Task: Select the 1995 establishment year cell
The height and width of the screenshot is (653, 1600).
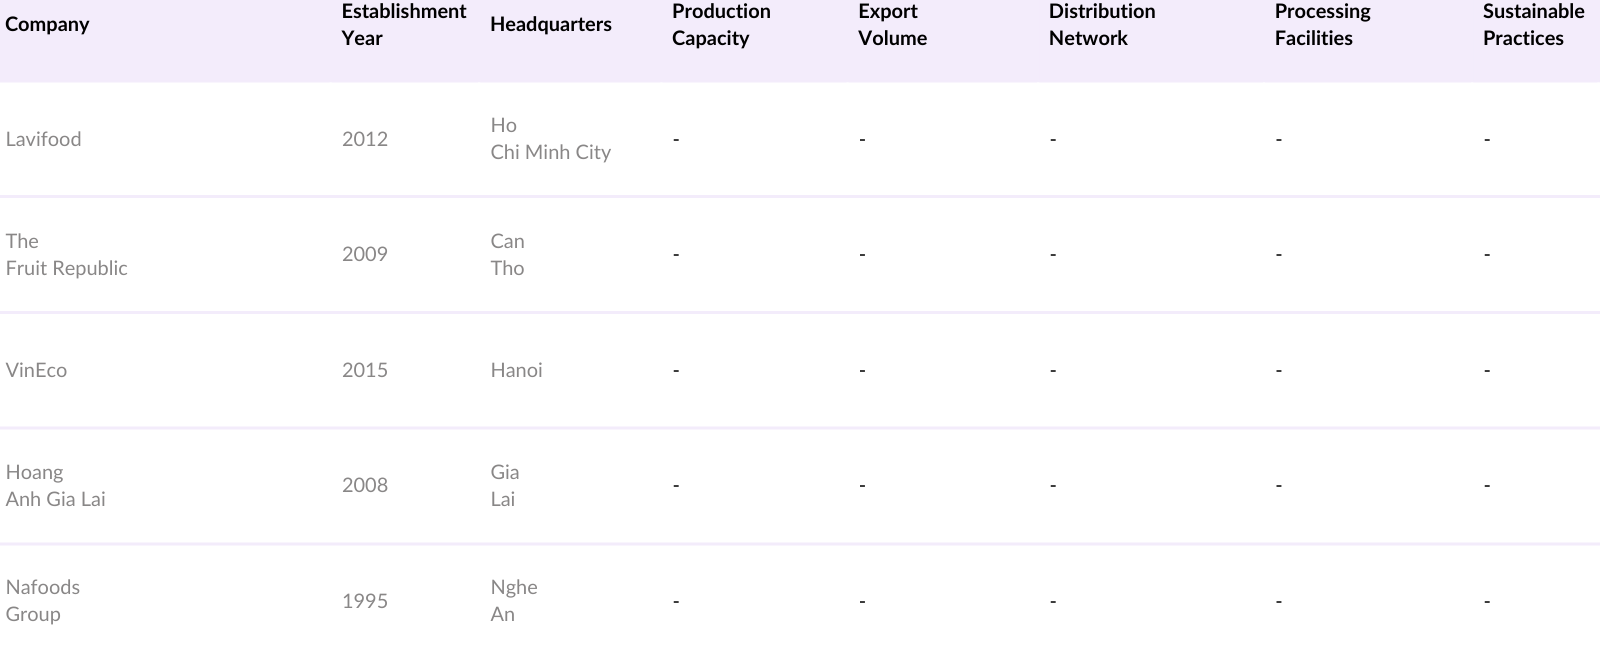Action: 364,601
